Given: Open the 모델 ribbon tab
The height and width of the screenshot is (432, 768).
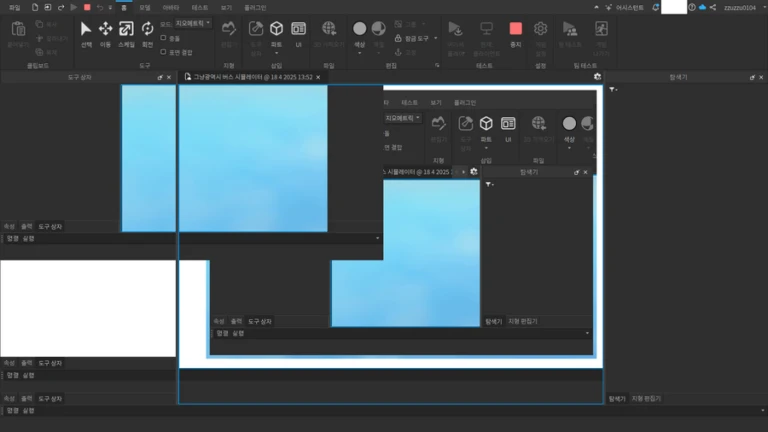Looking at the screenshot, I should 145,7.
